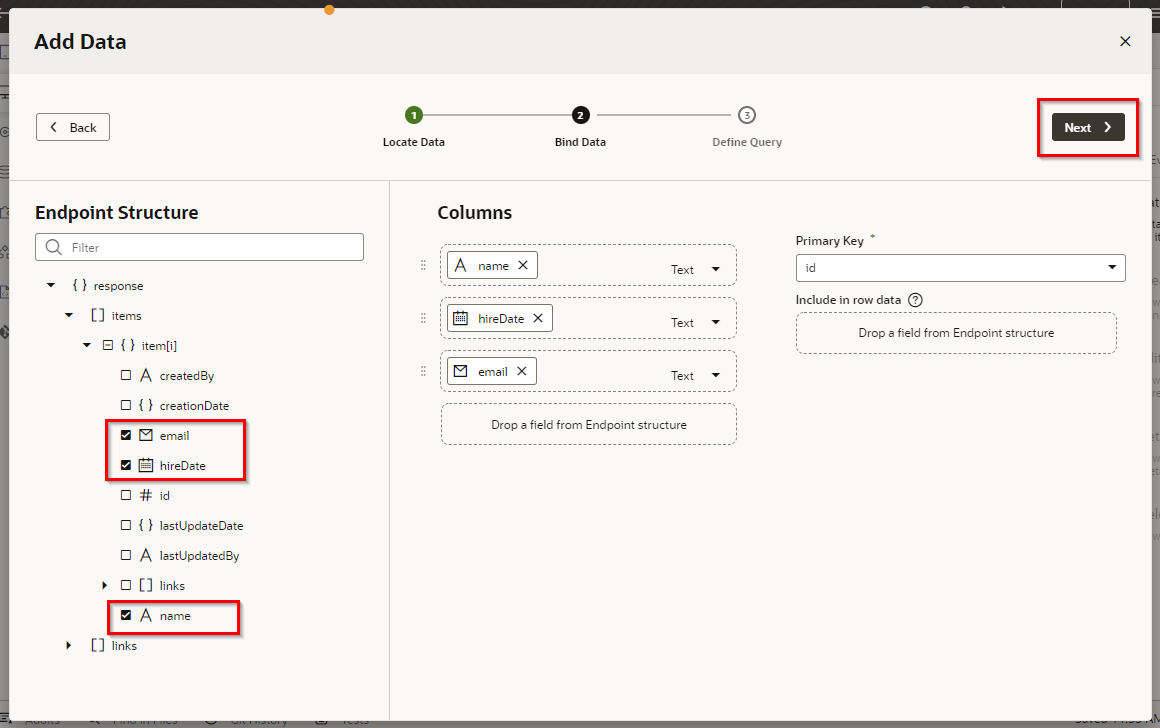Close the Add Data dialog

(1125, 41)
